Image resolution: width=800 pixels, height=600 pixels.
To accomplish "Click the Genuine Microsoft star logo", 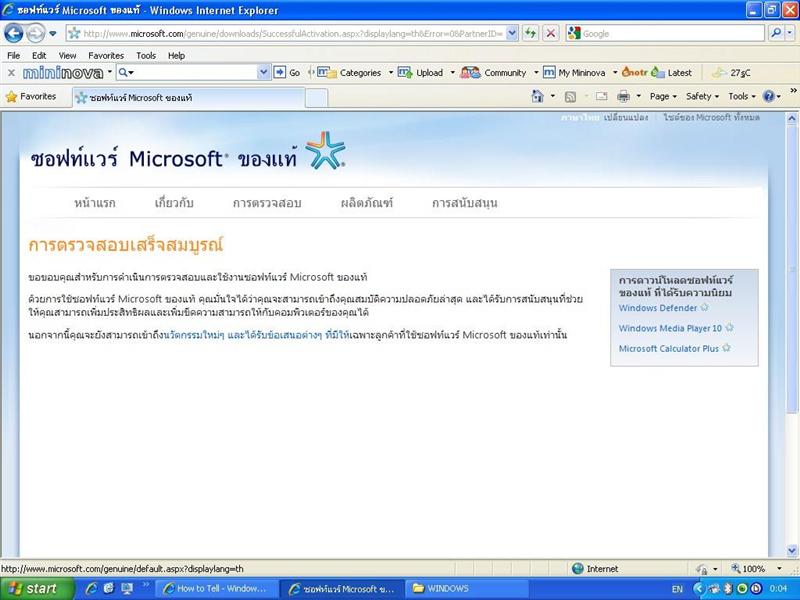I will pyautogui.click(x=325, y=151).
